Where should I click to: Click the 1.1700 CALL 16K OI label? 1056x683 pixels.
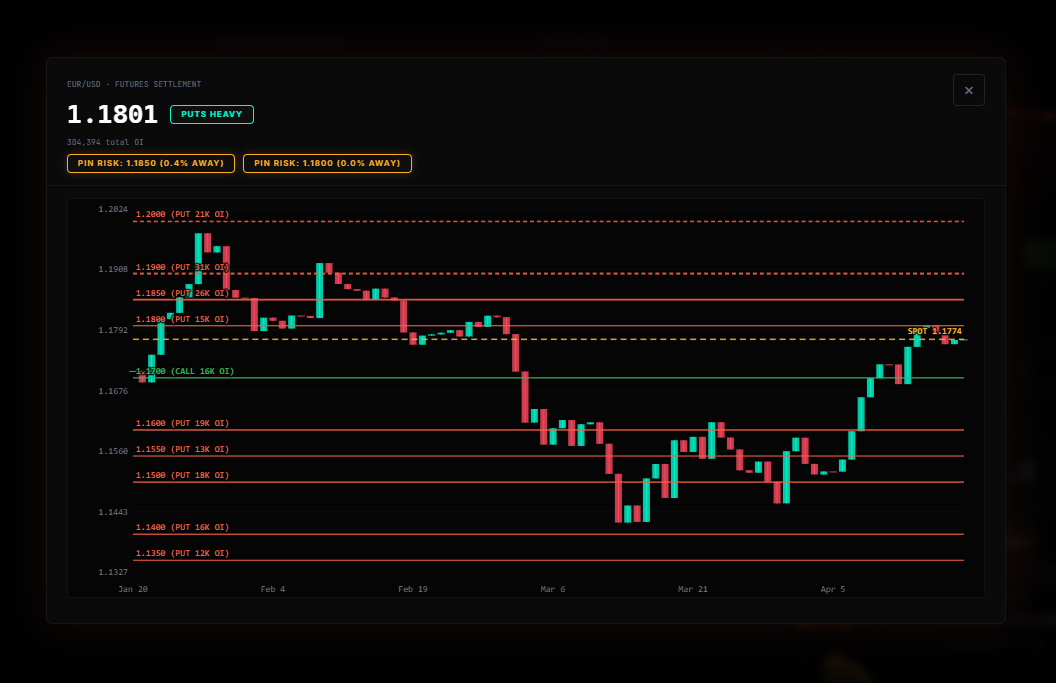(185, 371)
